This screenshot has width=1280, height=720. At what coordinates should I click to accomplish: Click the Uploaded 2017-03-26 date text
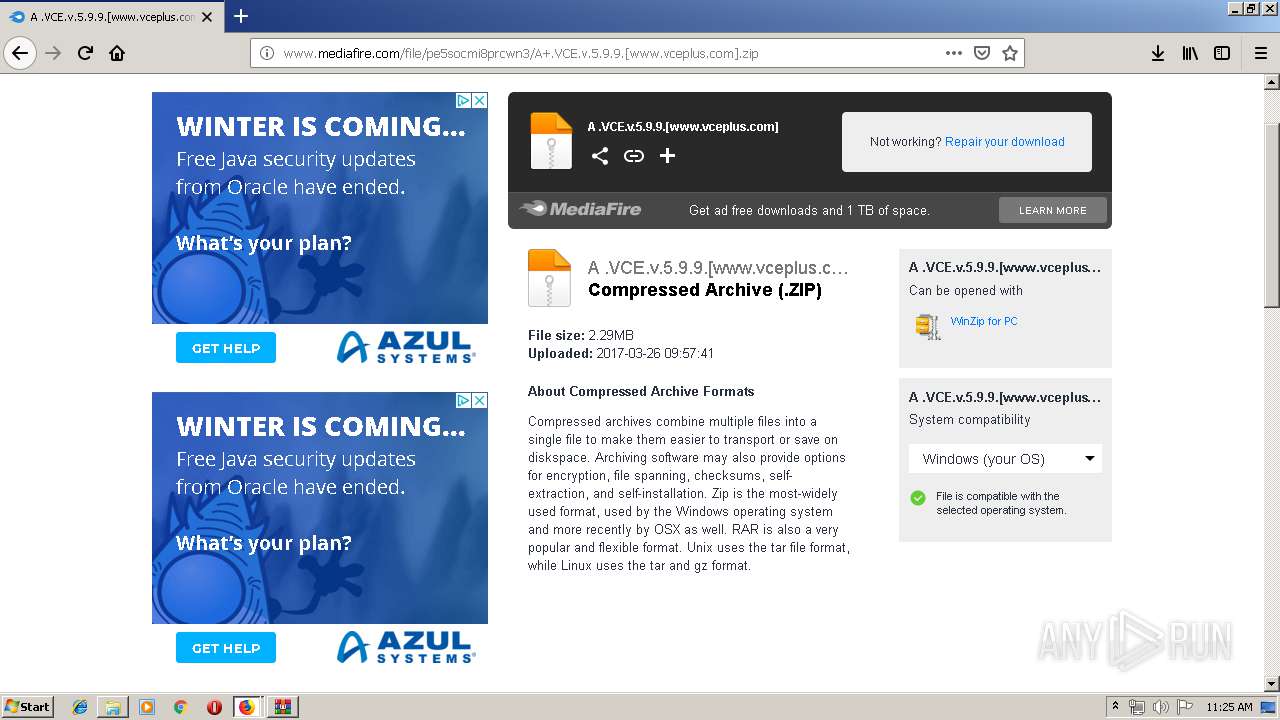(621, 353)
